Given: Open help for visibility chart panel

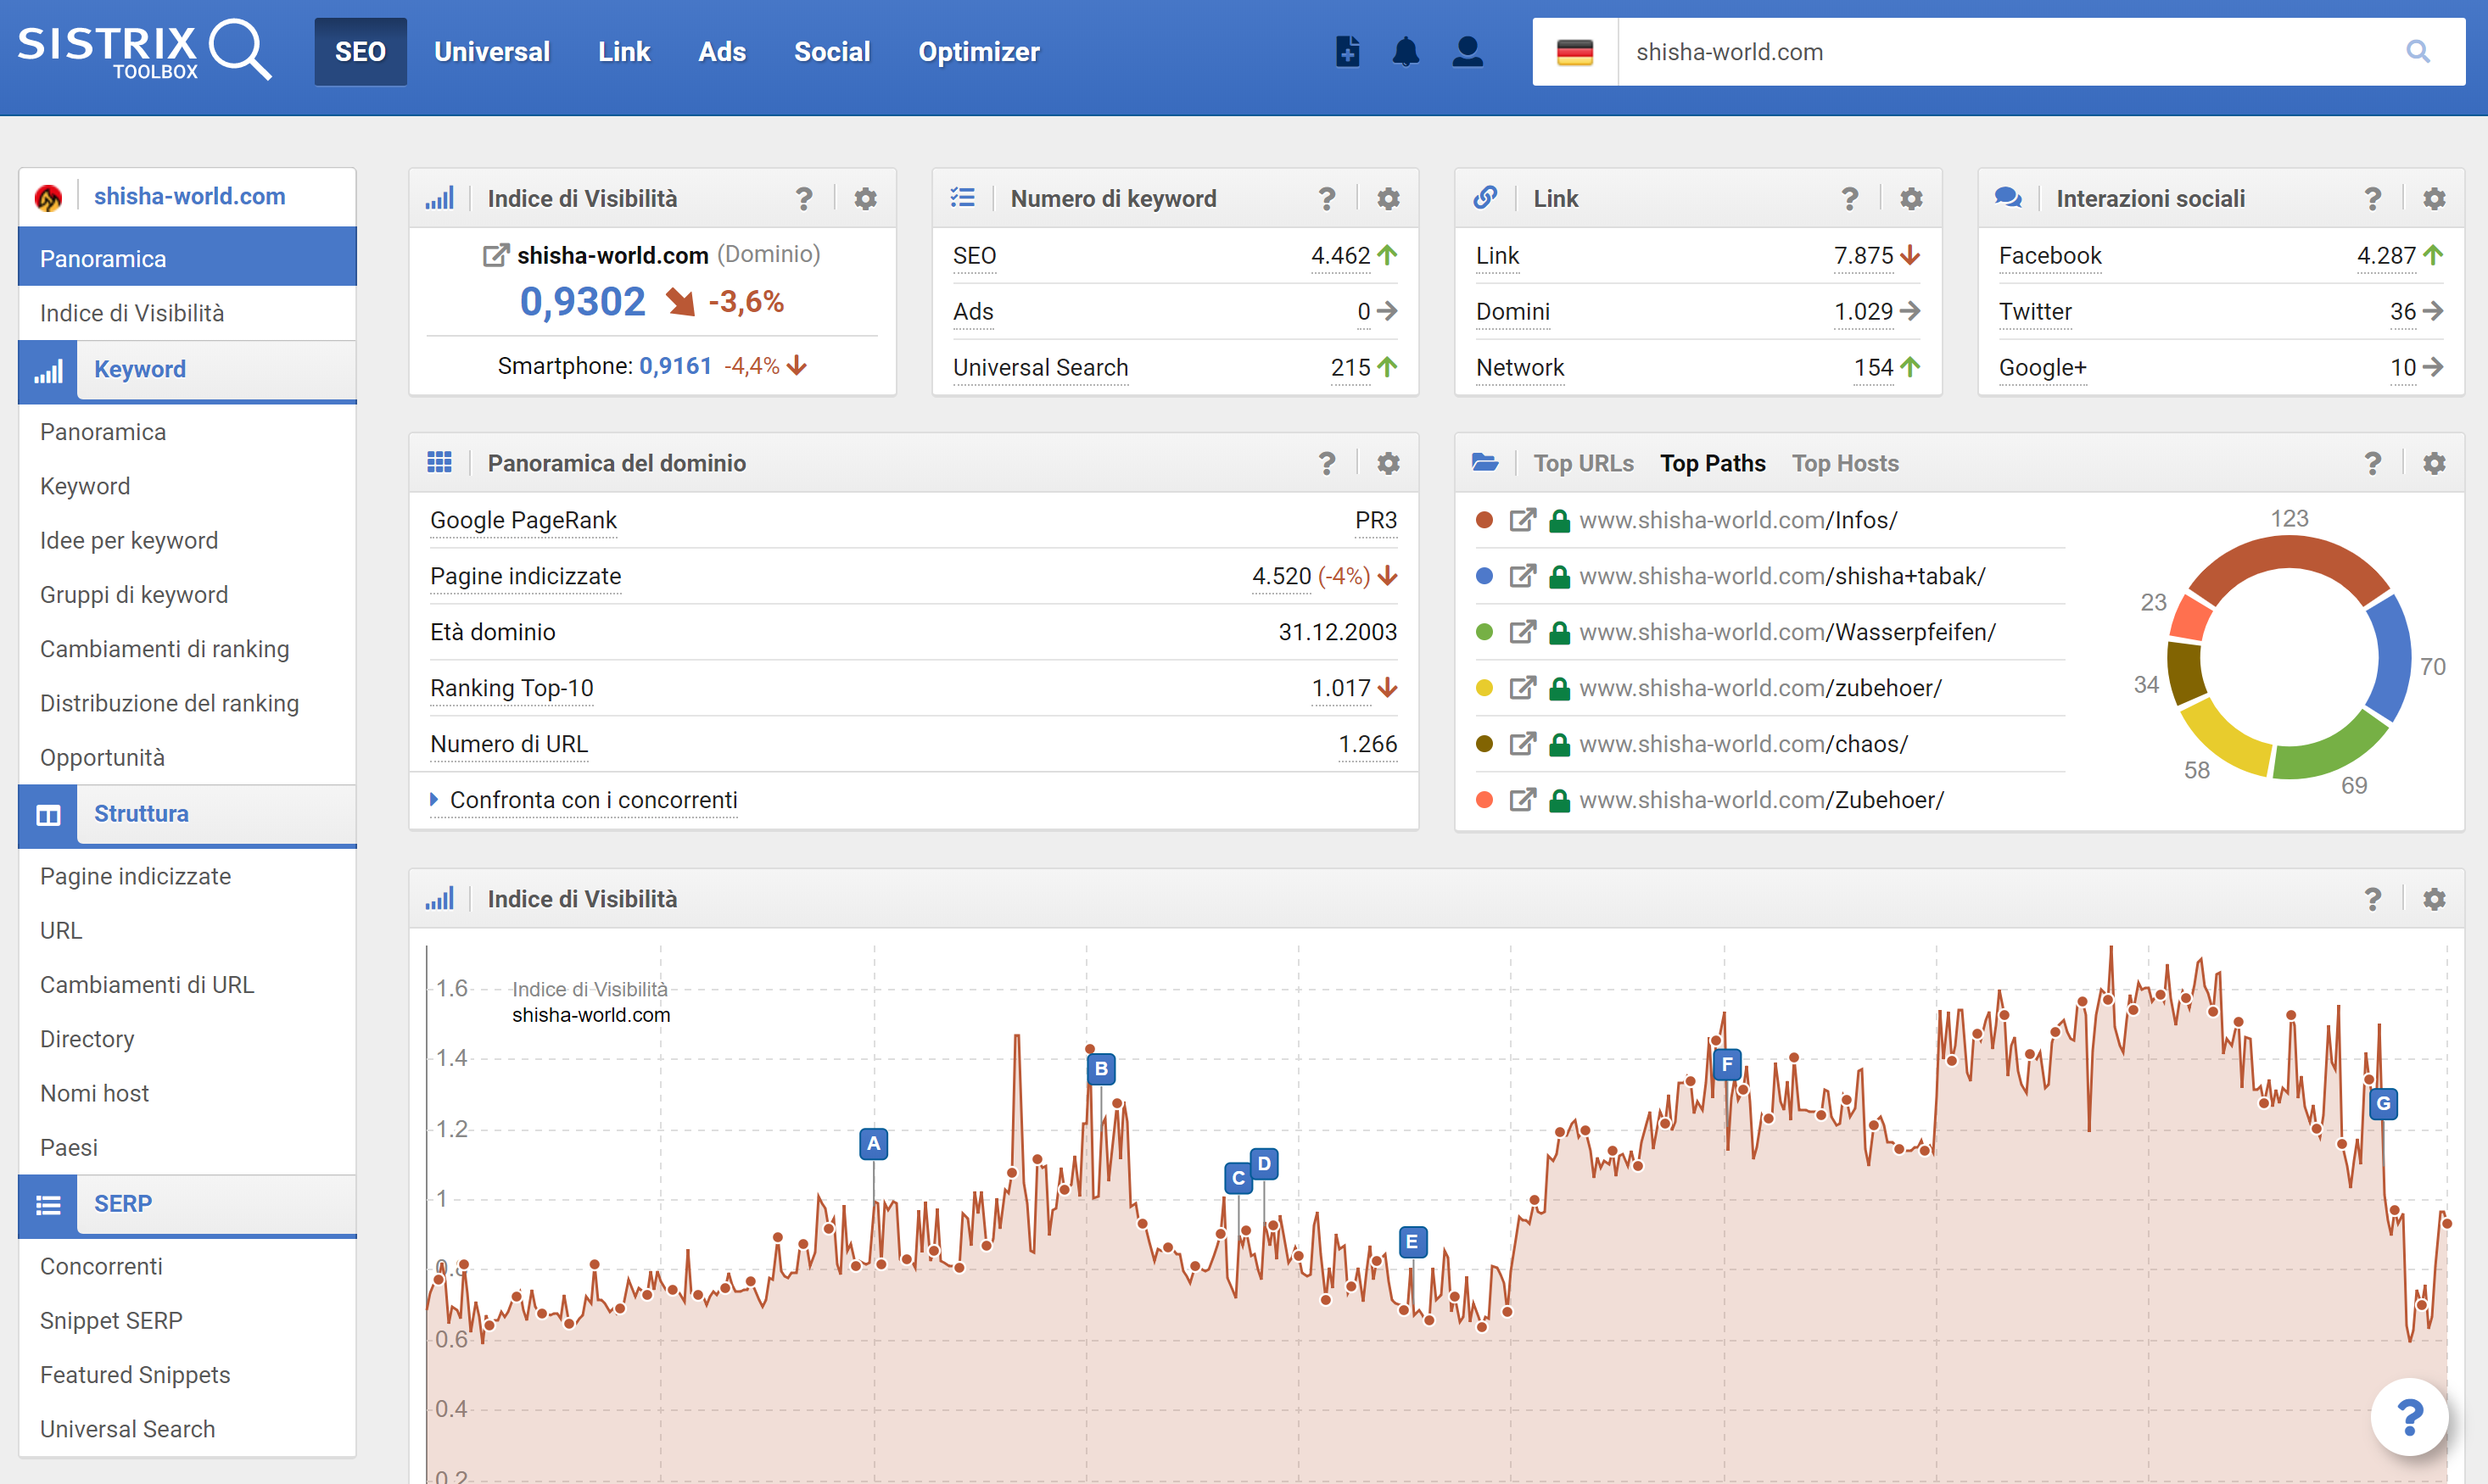Looking at the screenshot, I should coord(2373,899).
